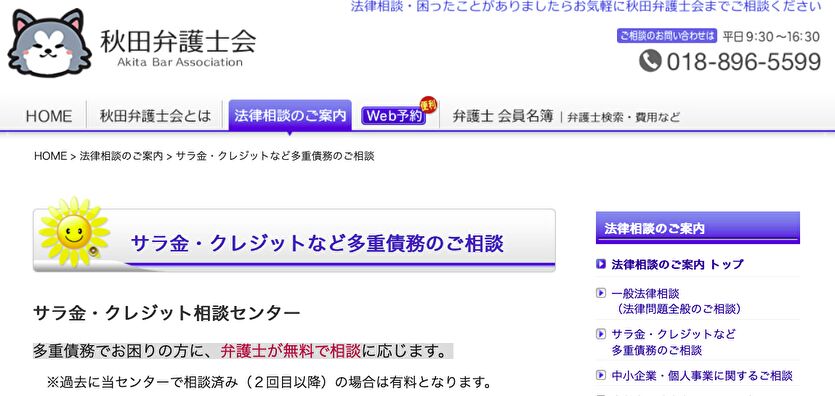Screen dimensions: 835x396
Task: Click arrow icon beside 一般法律相談
Action: (x=601, y=293)
